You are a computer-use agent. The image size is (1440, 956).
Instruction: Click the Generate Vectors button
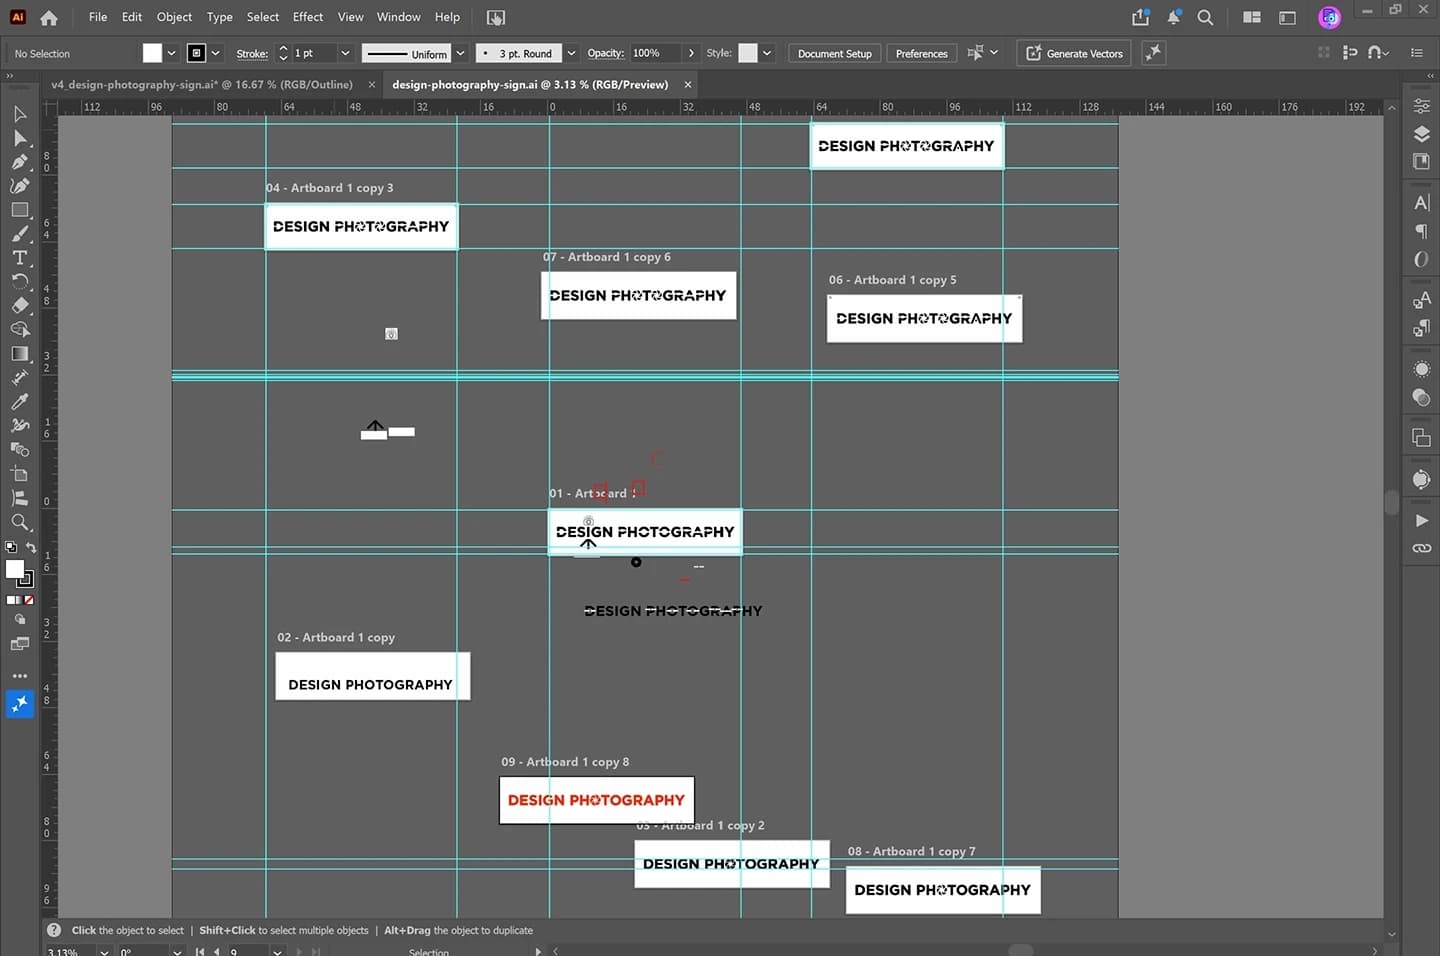click(1074, 53)
